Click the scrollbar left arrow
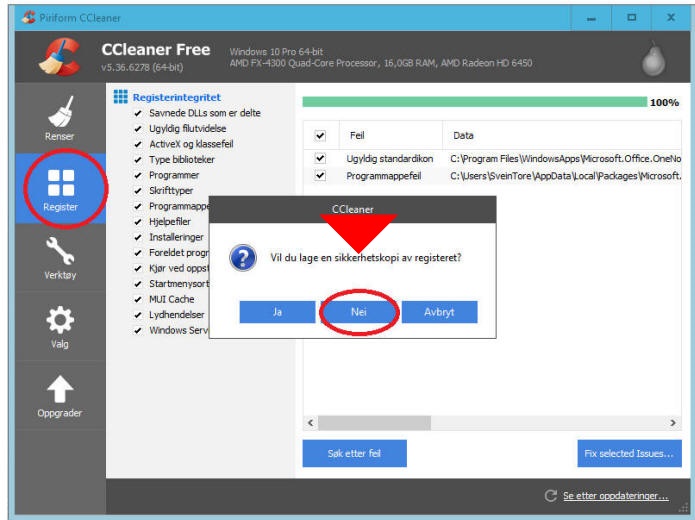Image resolution: width=695 pixels, height=520 pixels. 311,422
